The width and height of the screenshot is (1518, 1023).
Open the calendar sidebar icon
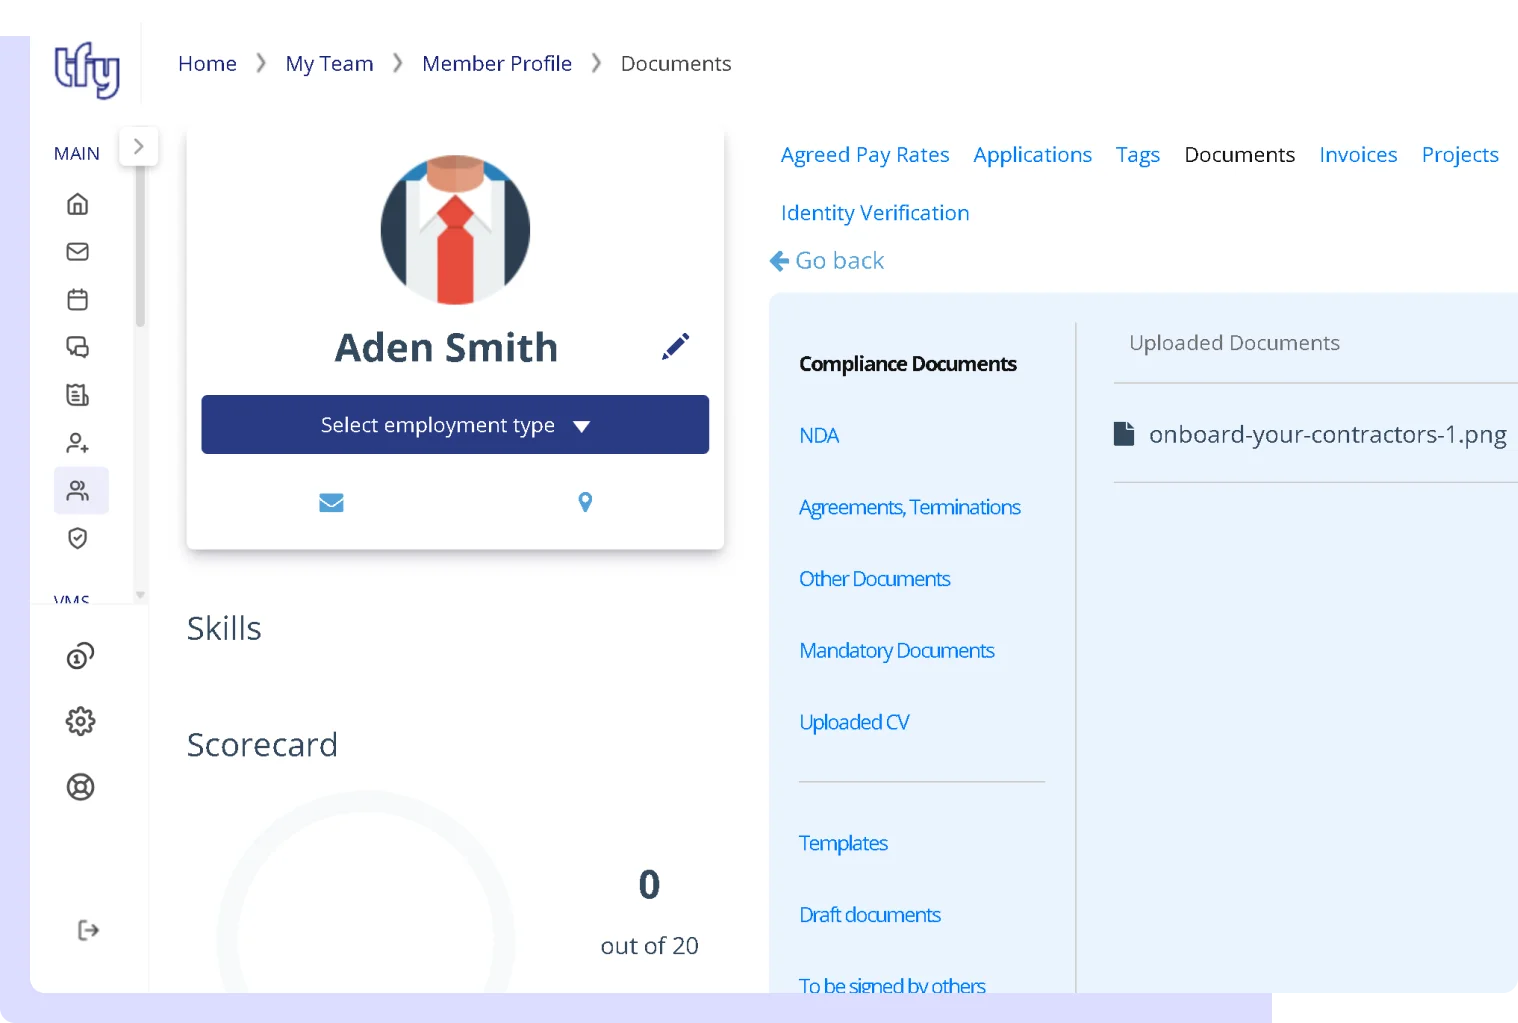coord(77,299)
